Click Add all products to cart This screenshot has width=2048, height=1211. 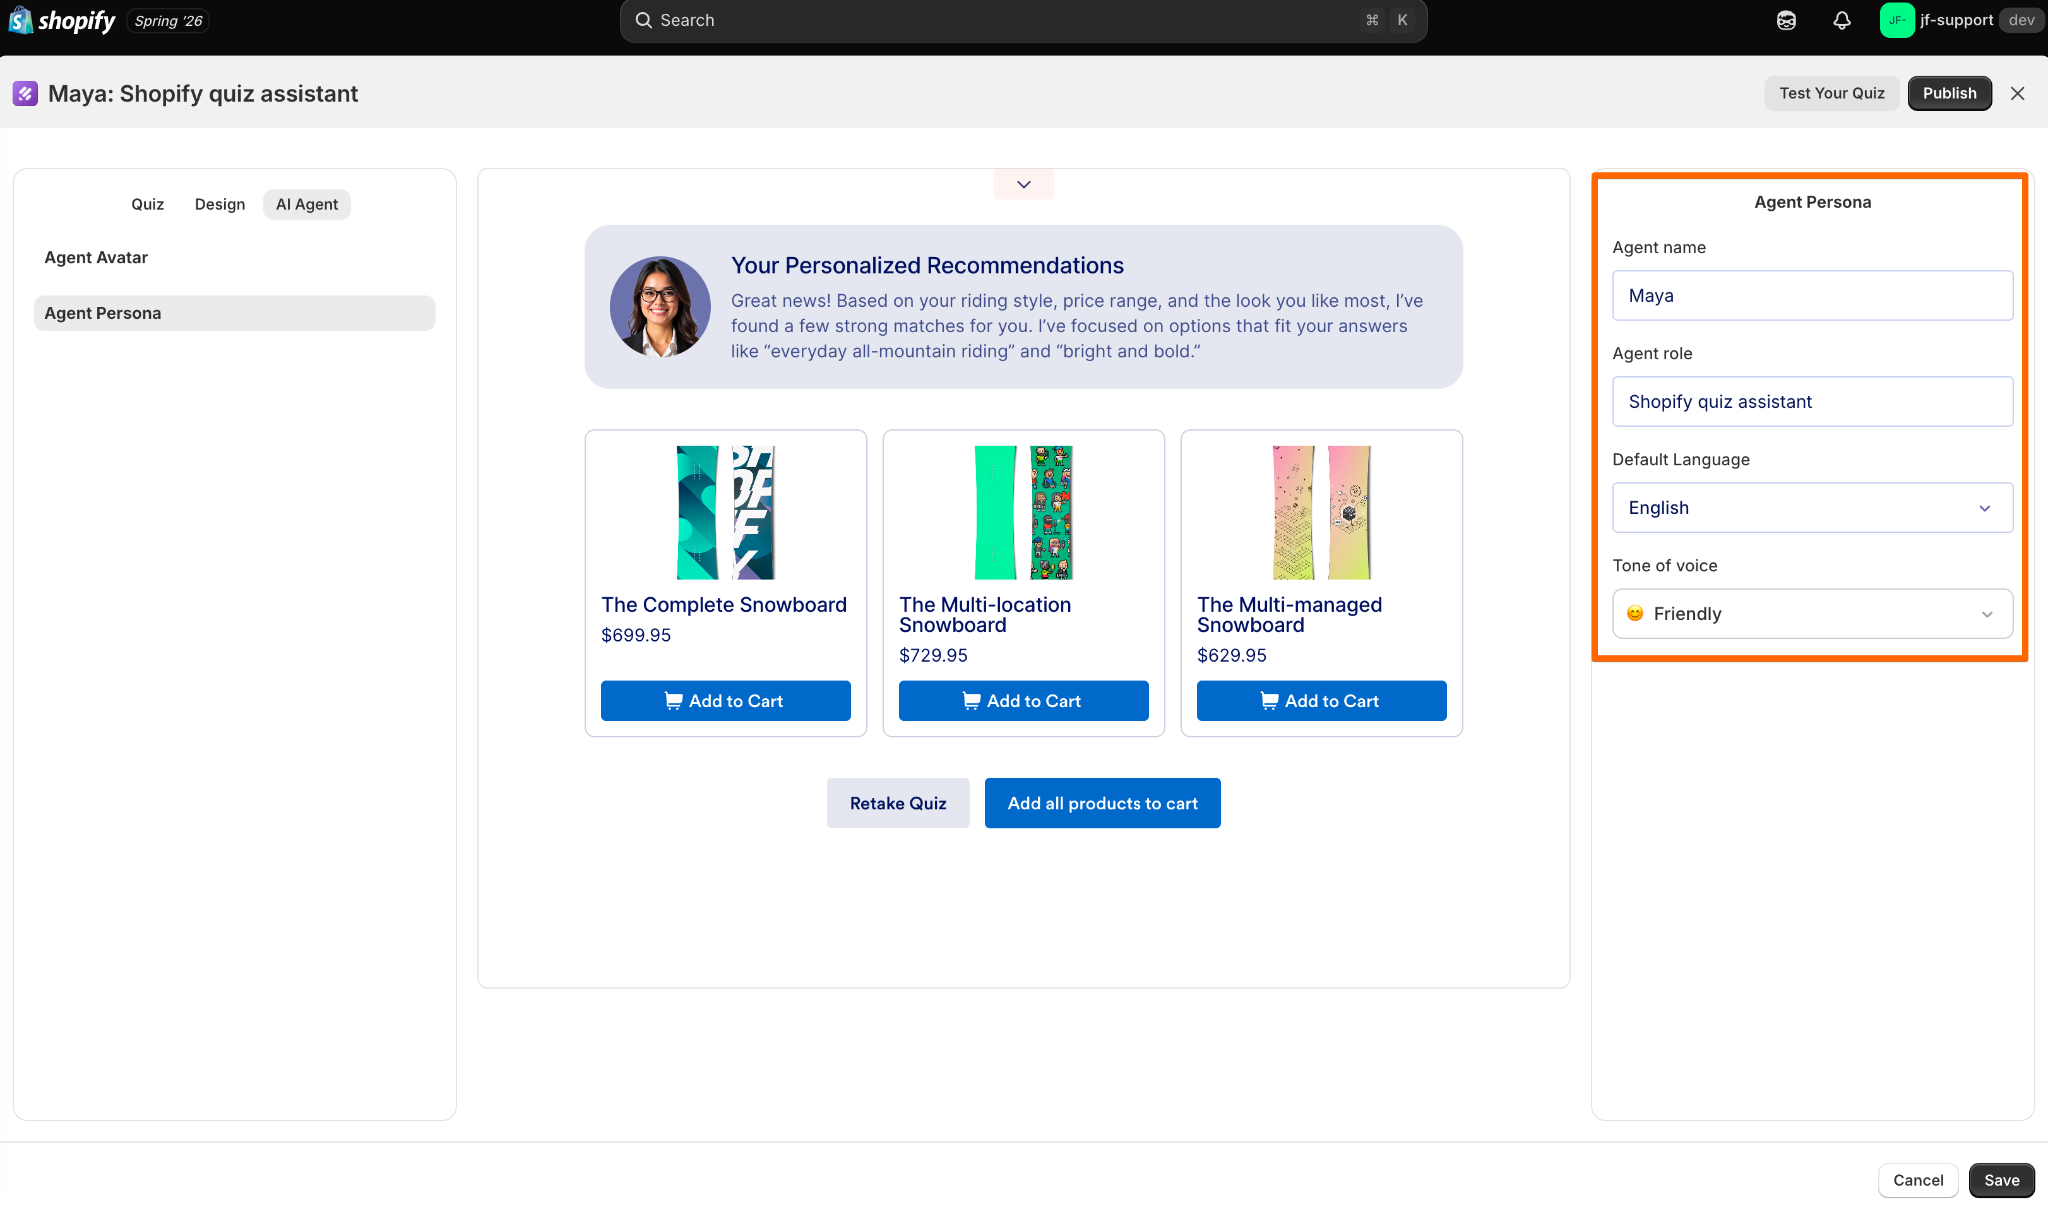1102,803
